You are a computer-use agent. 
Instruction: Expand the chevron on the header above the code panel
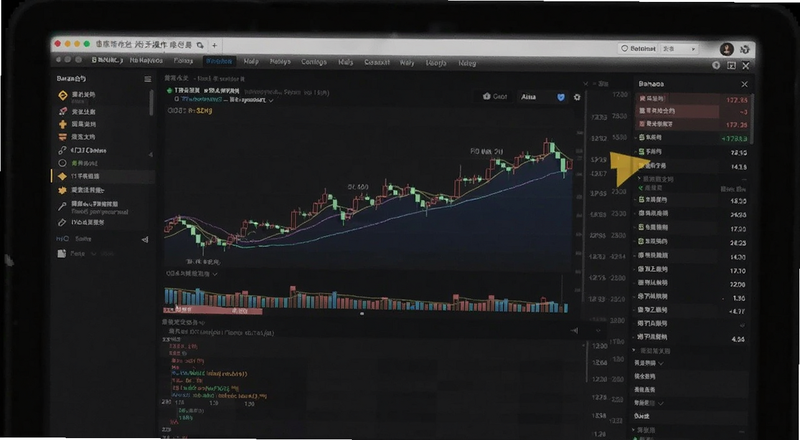coord(202,323)
